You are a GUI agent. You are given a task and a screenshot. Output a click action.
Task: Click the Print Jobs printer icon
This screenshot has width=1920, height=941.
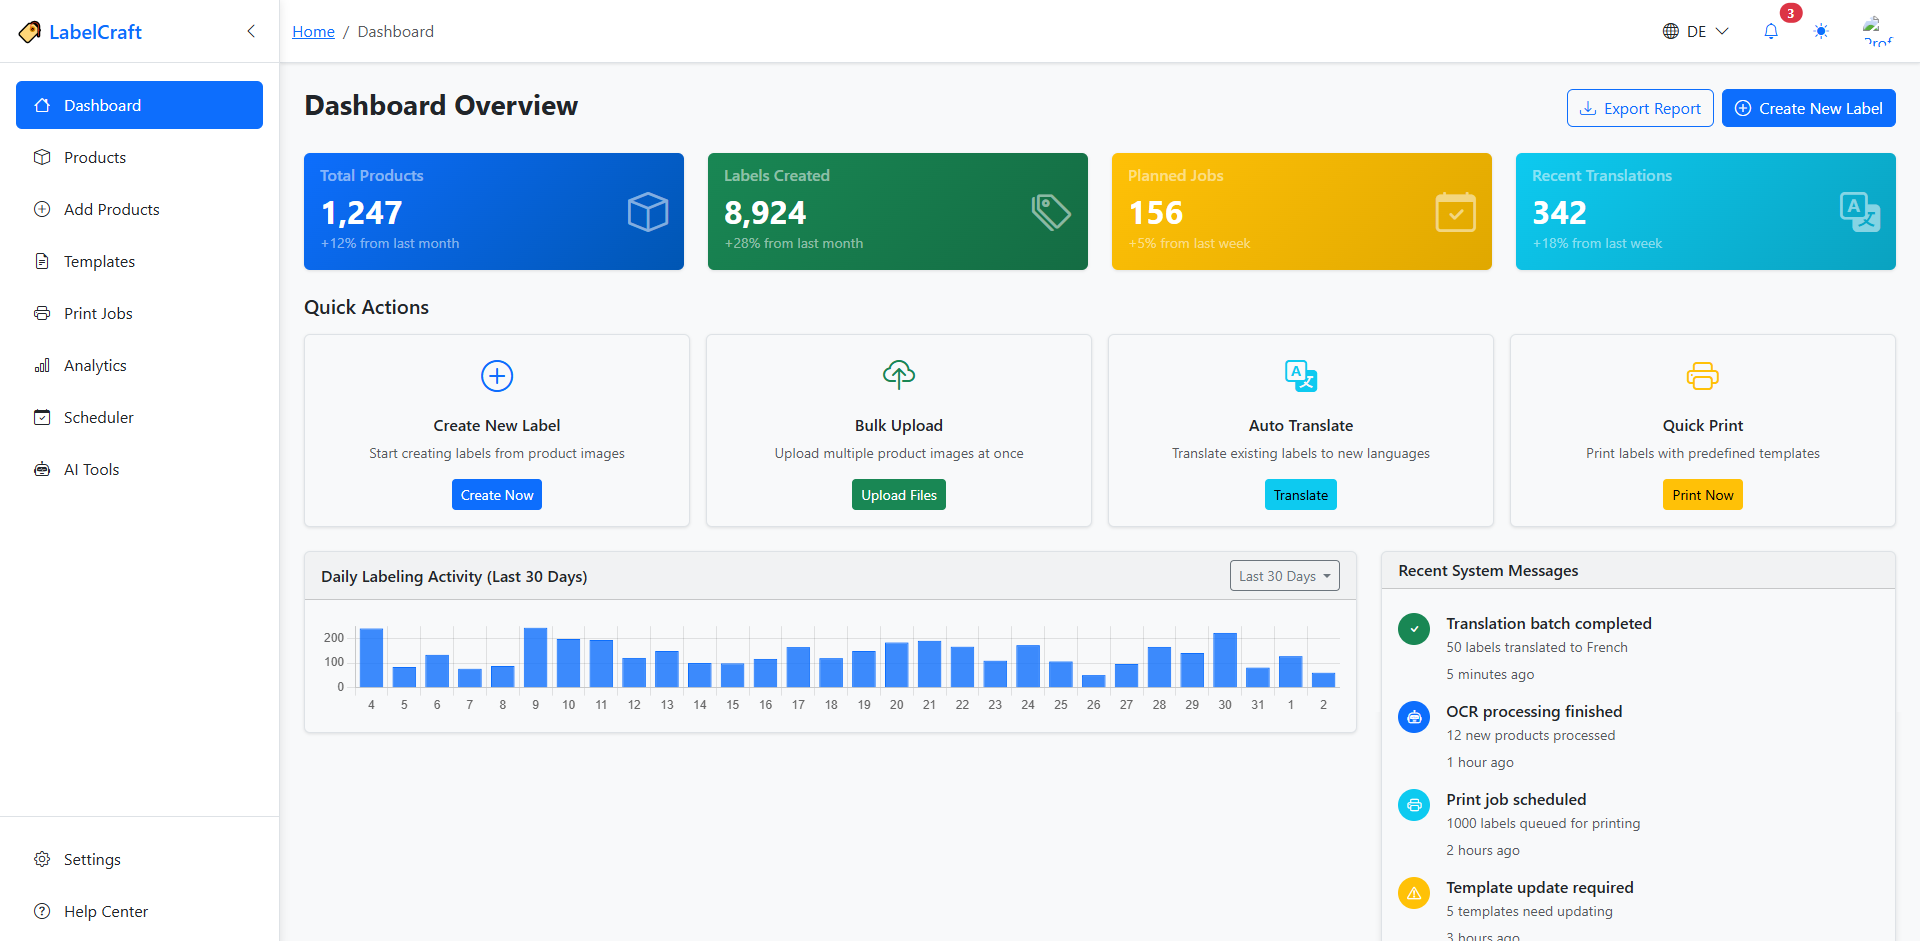(x=42, y=313)
